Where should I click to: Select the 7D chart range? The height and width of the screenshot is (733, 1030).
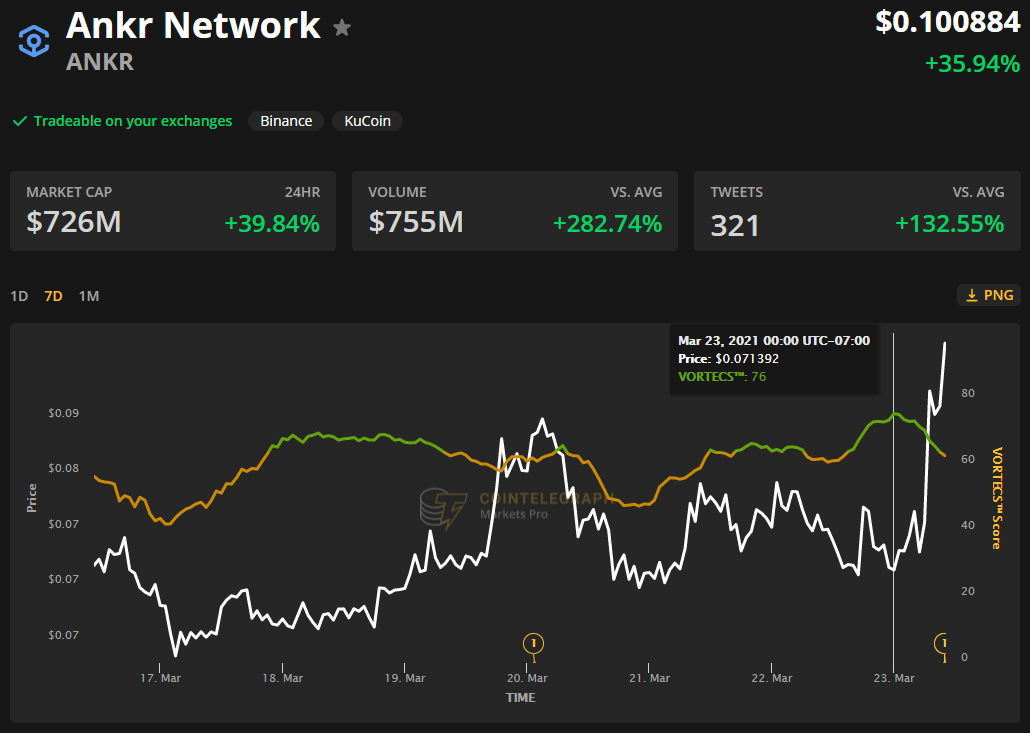[53, 296]
